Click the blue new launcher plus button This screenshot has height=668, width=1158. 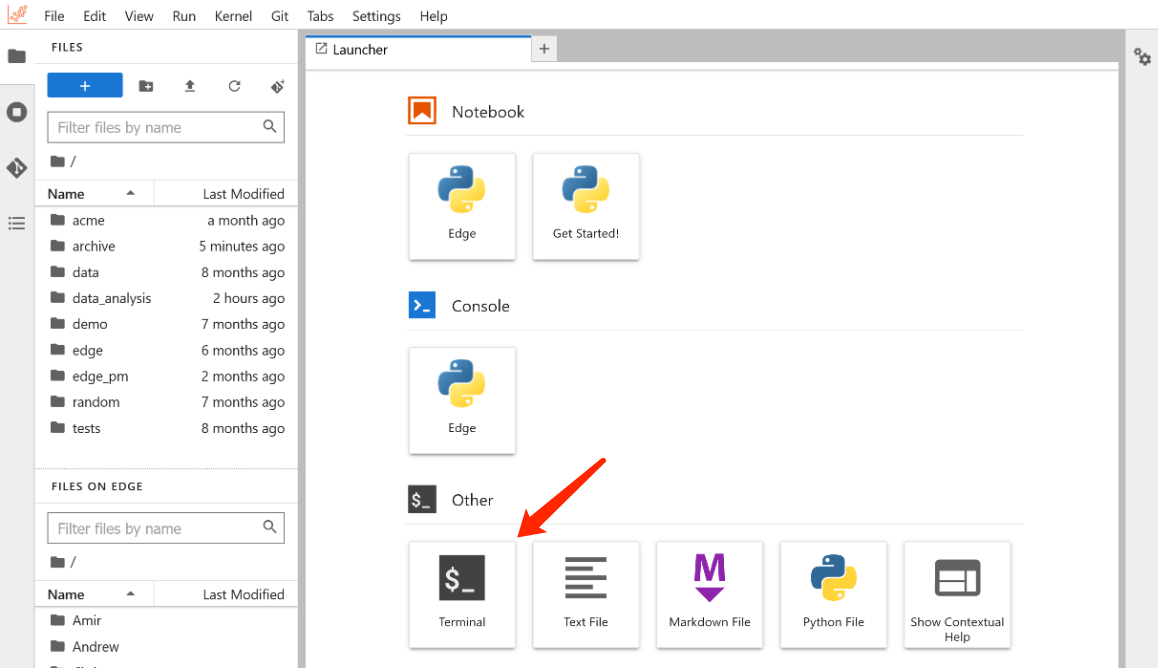[85, 86]
